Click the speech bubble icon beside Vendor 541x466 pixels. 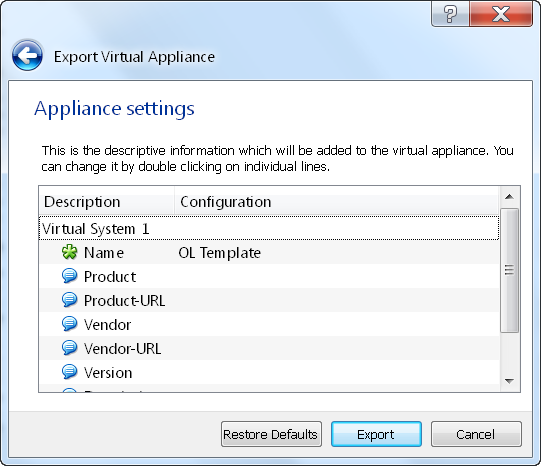point(69,324)
